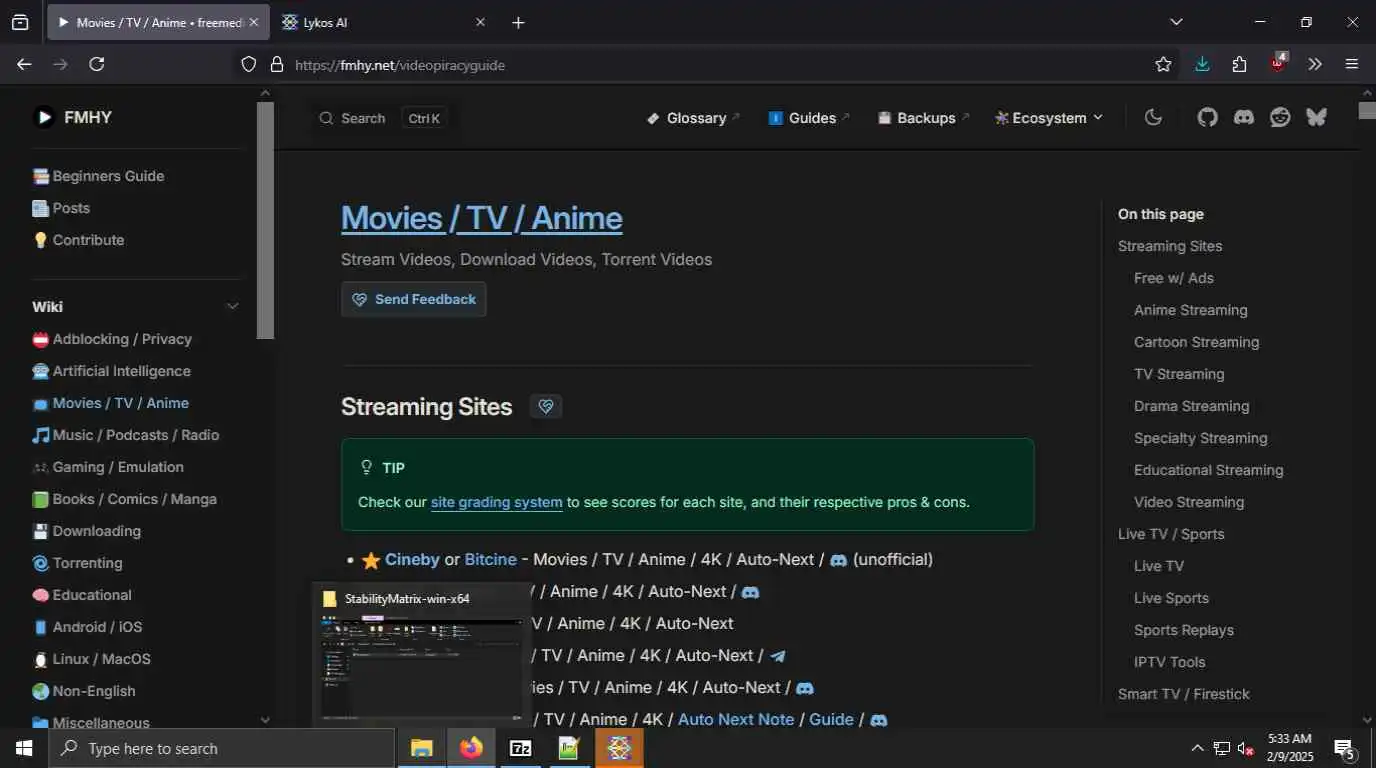
Task: Open the site grading system link
Action: (x=497, y=502)
